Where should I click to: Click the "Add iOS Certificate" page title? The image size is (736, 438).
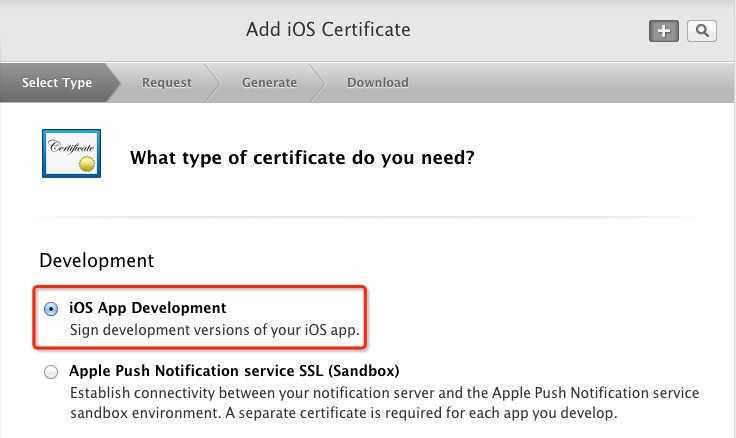(x=328, y=30)
